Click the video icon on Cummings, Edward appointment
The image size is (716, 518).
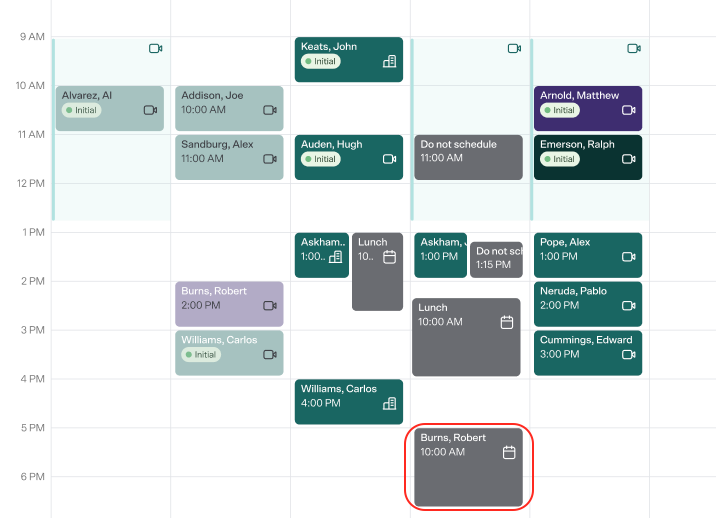tap(629, 354)
